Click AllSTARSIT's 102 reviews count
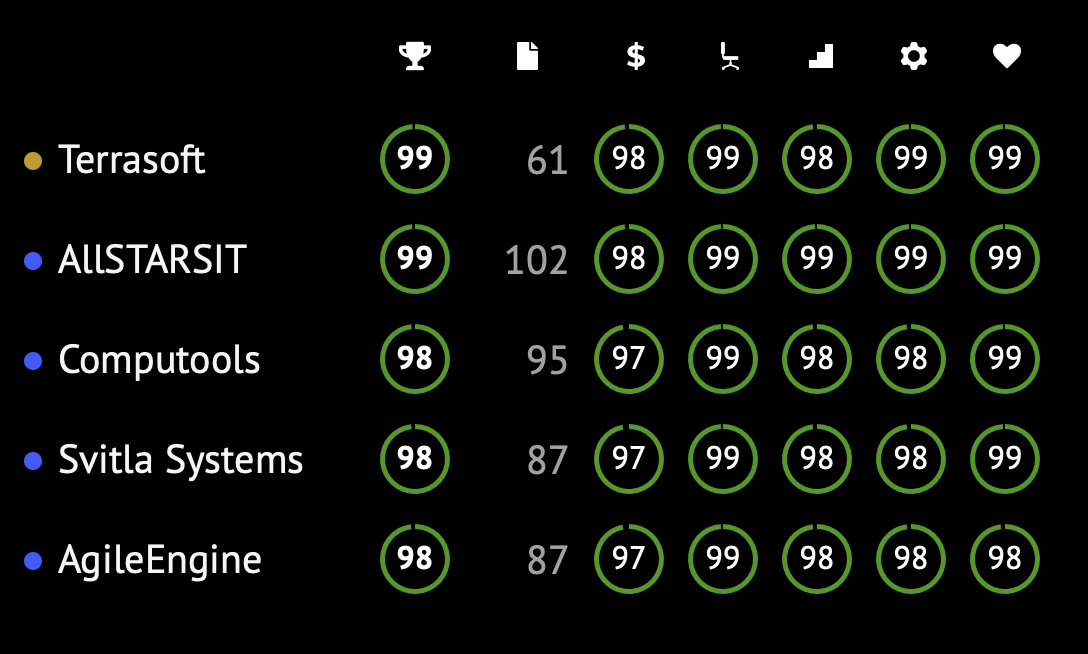Image resolution: width=1088 pixels, height=654 pixels. 536,261
